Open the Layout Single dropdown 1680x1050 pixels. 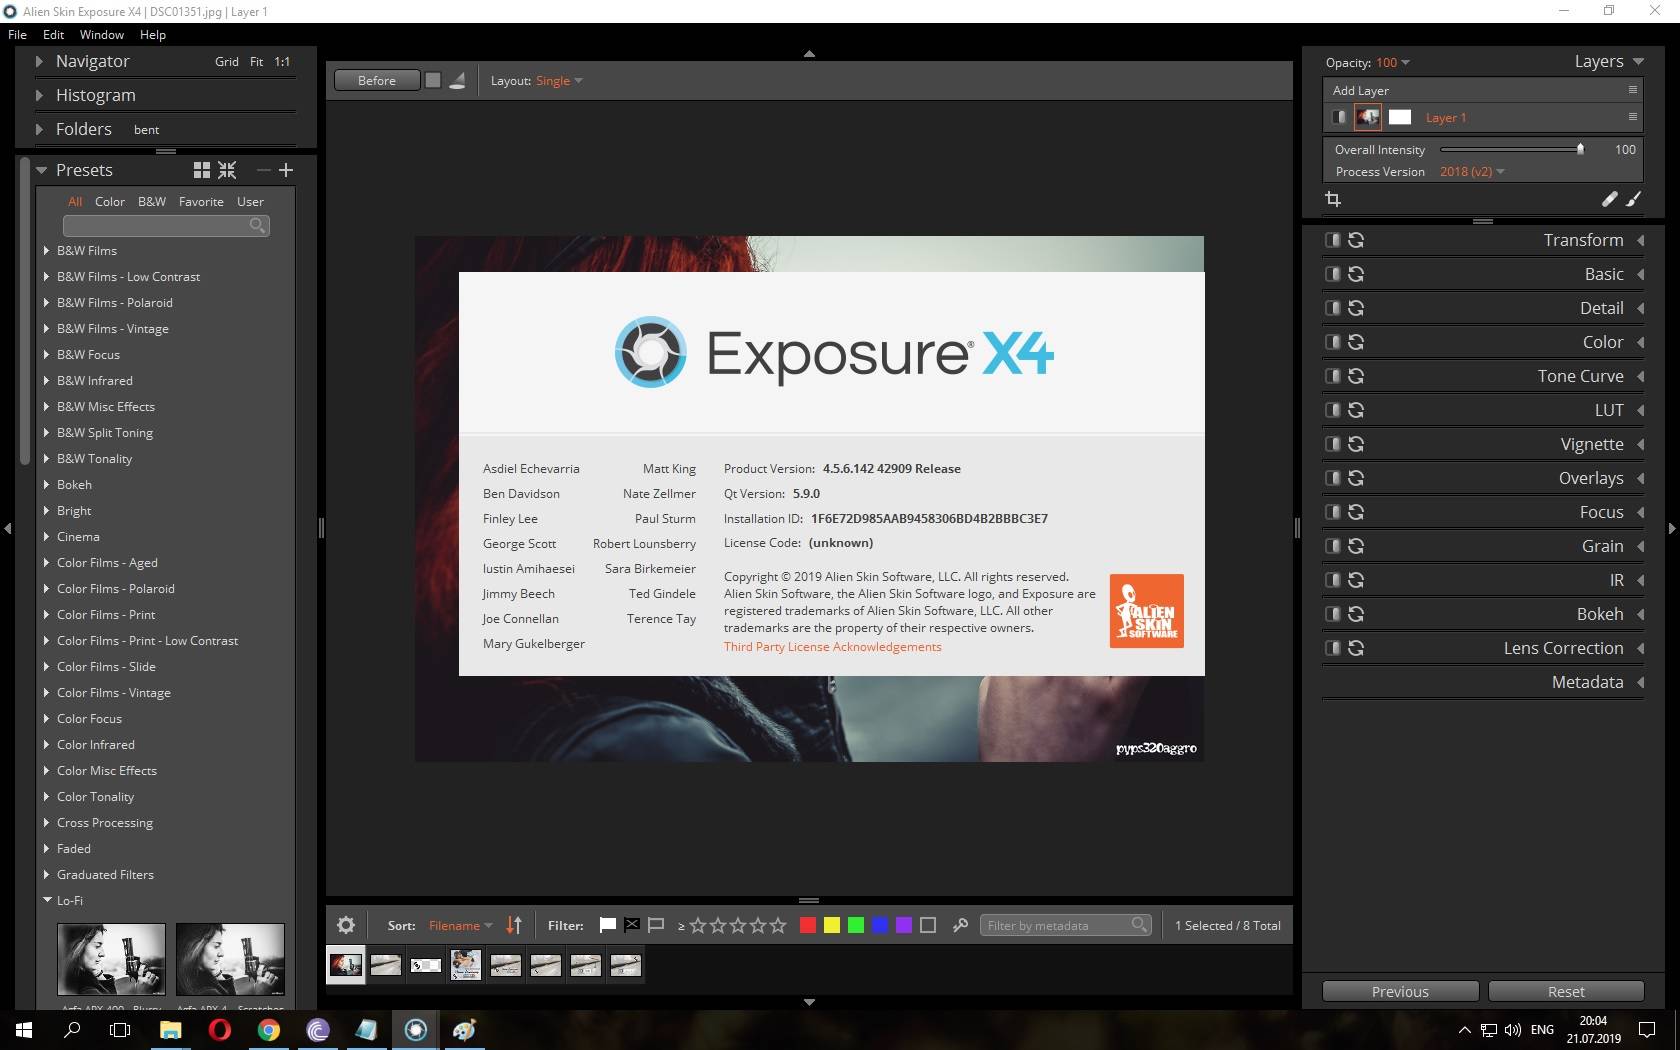click(559, 80)
